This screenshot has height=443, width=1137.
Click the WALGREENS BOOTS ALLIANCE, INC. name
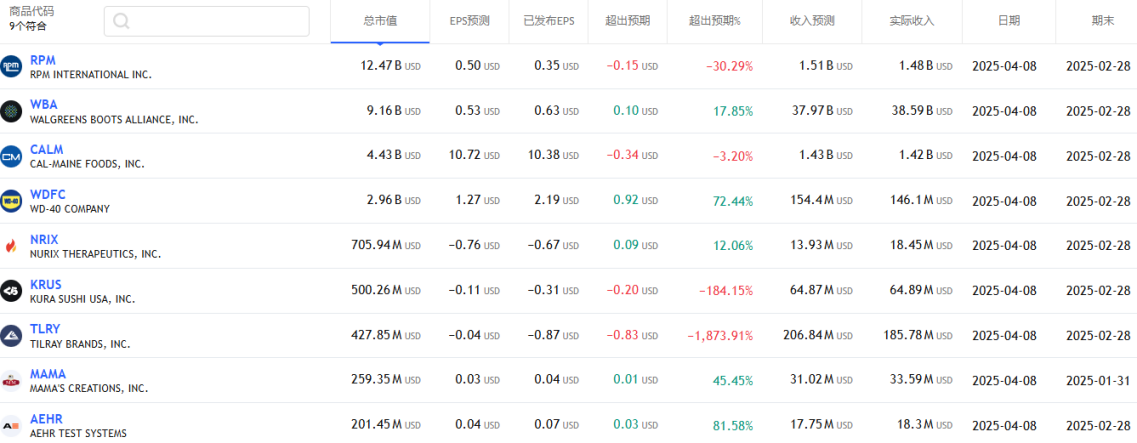(114, 119)
